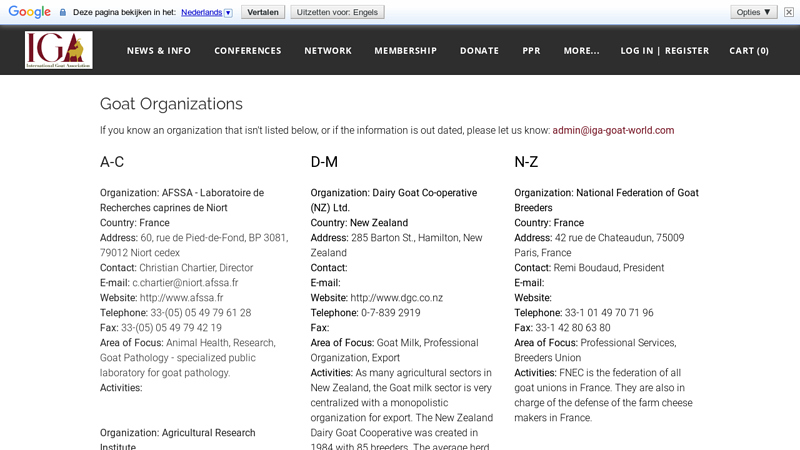The image size is (800, 450).
Task: Email admin@iga-goat-world.com link
Action: 613,130
